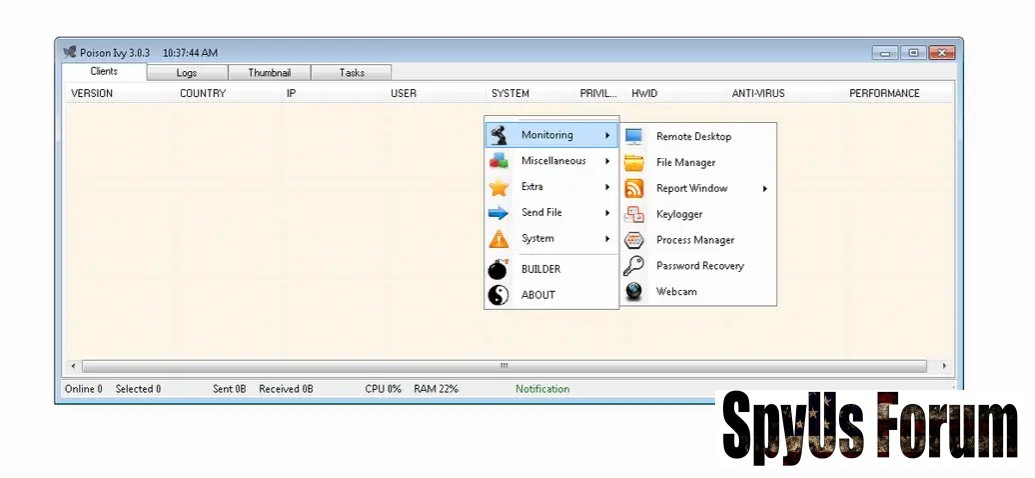Click the Keylogger icon in submenu
This screenshot has height=478, width=1035.
pyautogui.click(x=634, y=214)
